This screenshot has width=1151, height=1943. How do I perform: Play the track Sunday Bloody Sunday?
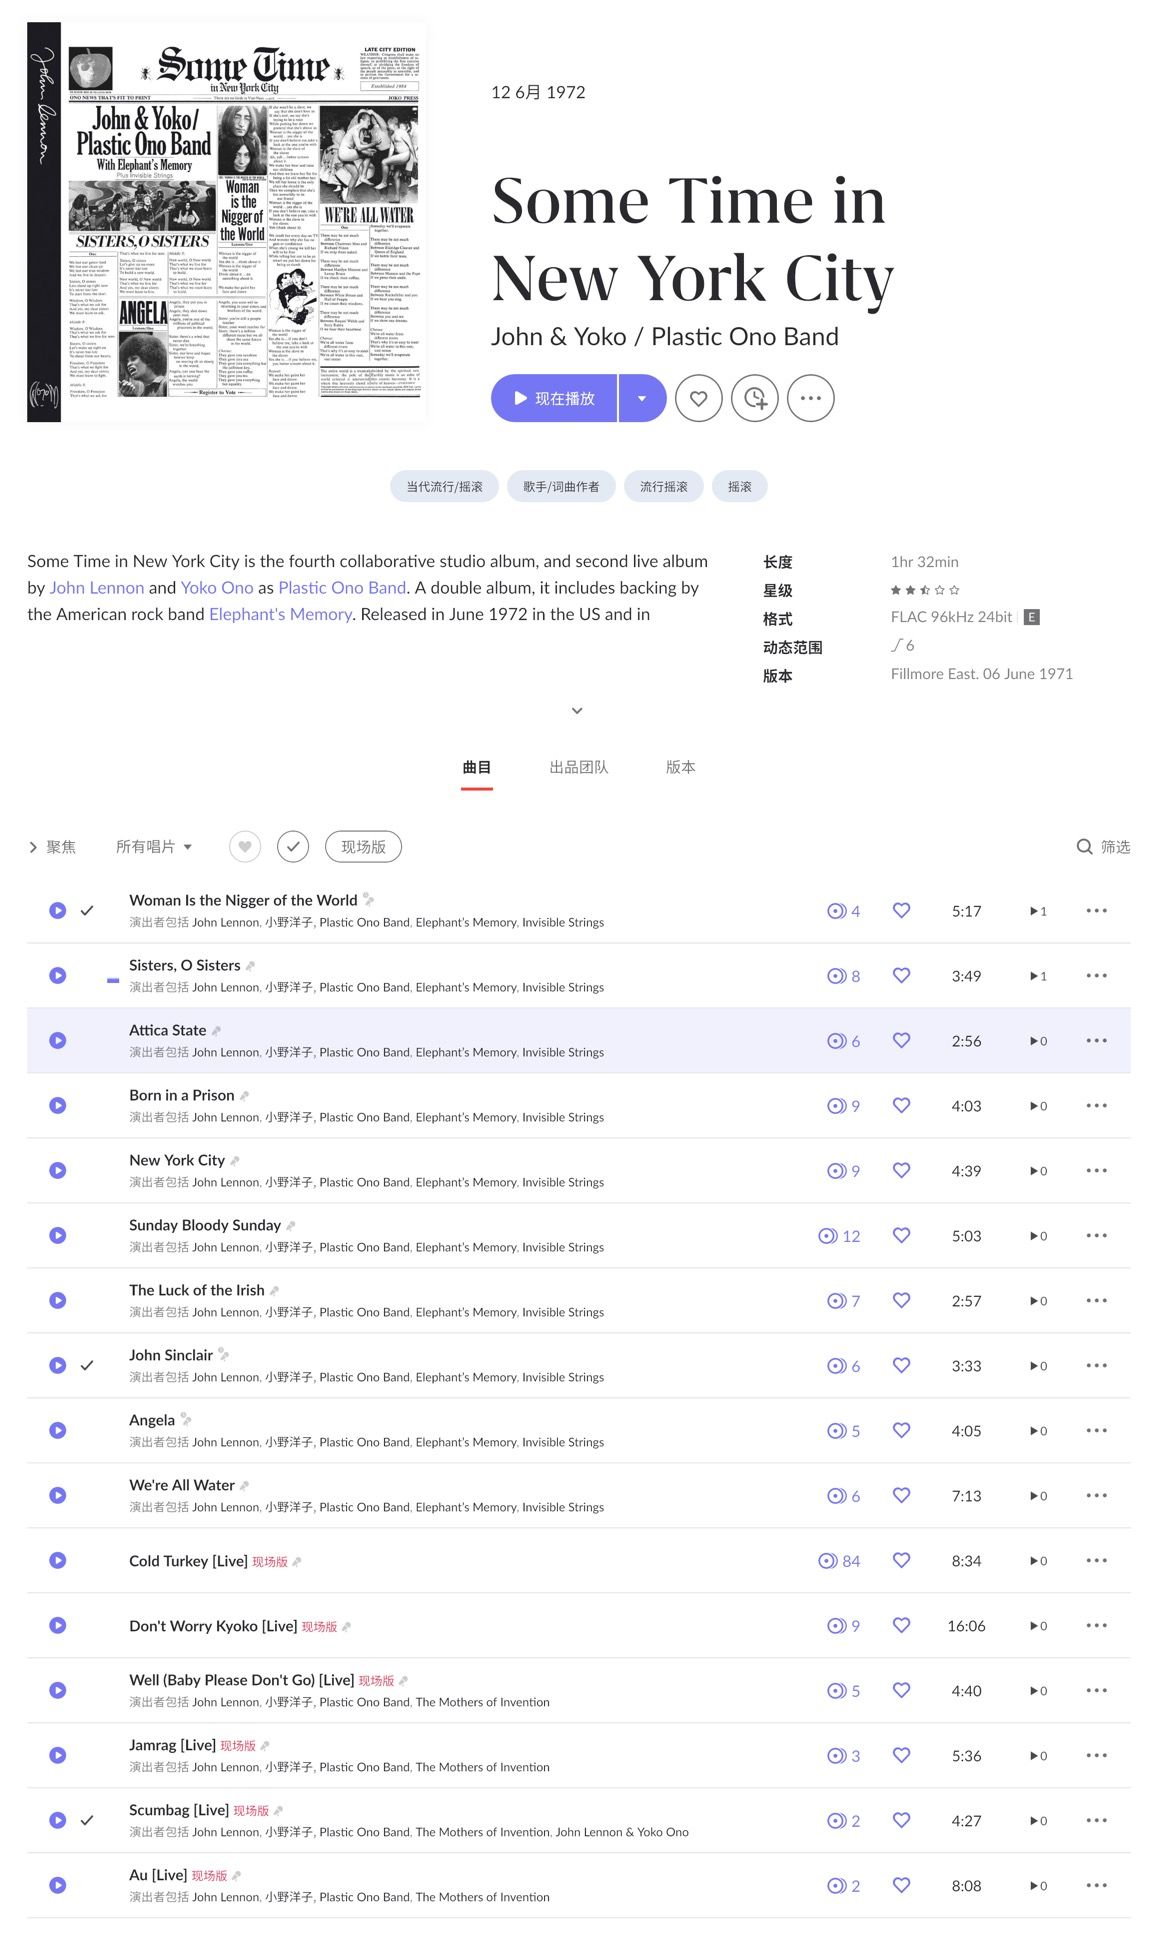coord(58,1236)
